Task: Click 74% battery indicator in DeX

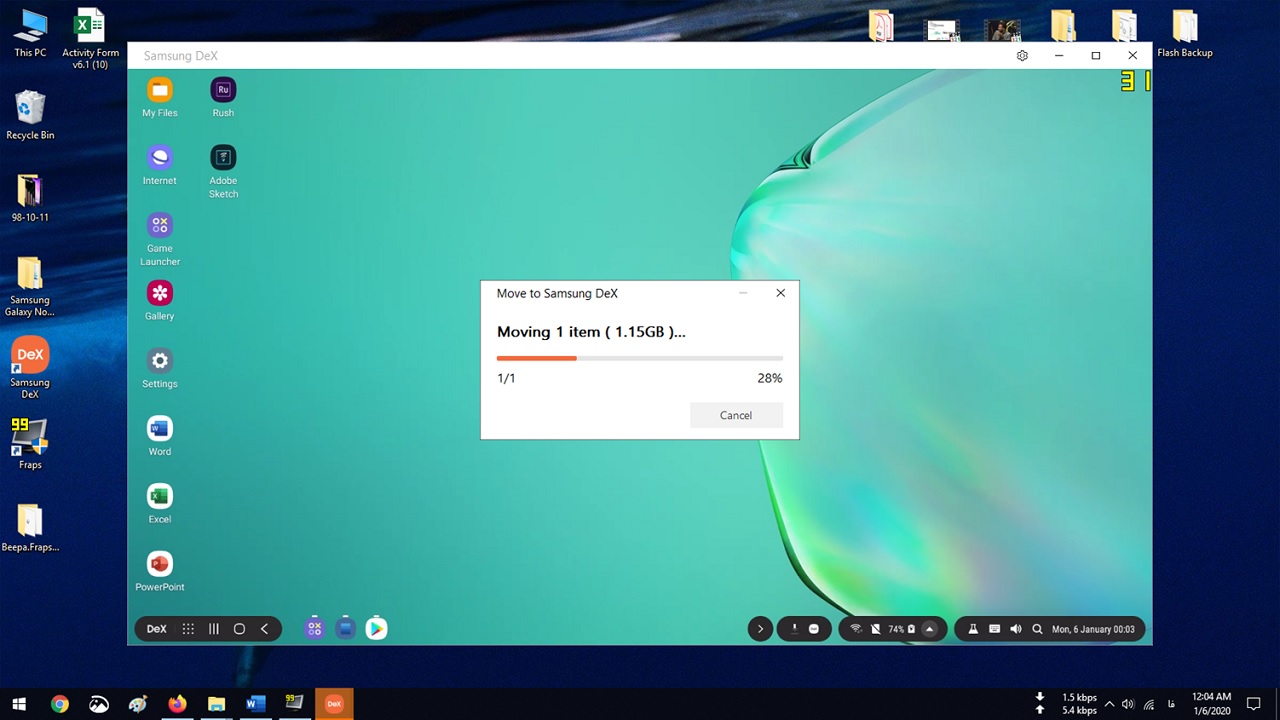Action: (901, 629)
